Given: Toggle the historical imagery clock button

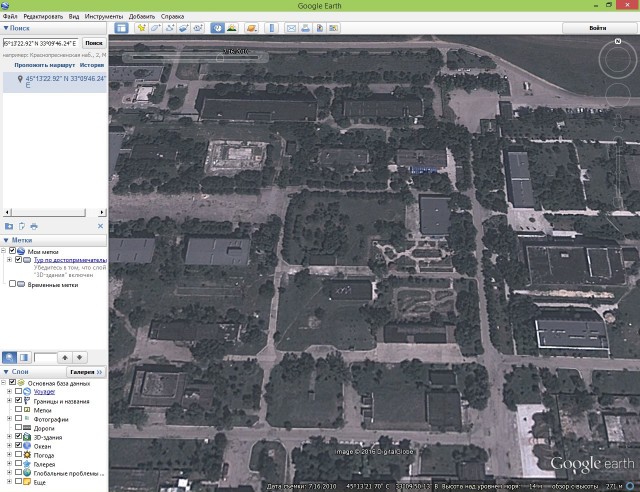Looking at the screenshot, I should [x=218, y=28].
